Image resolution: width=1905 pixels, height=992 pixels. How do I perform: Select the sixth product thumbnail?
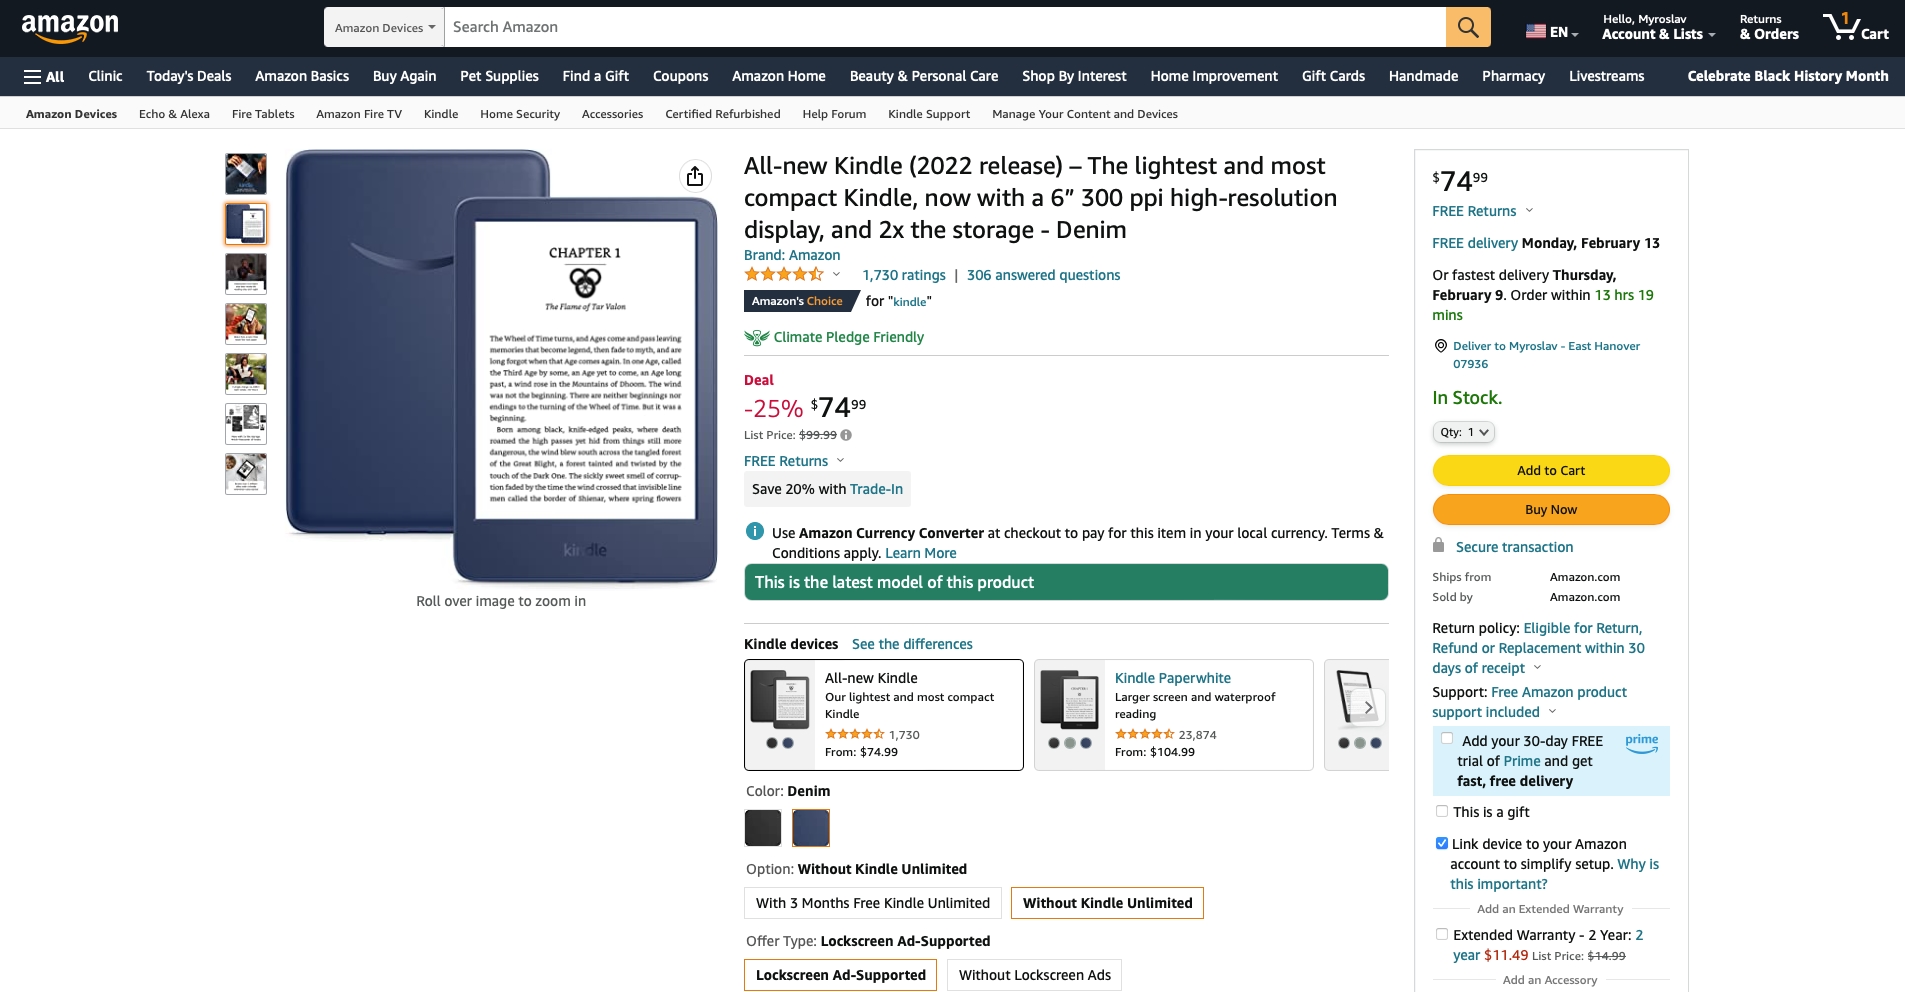point(246,424)
